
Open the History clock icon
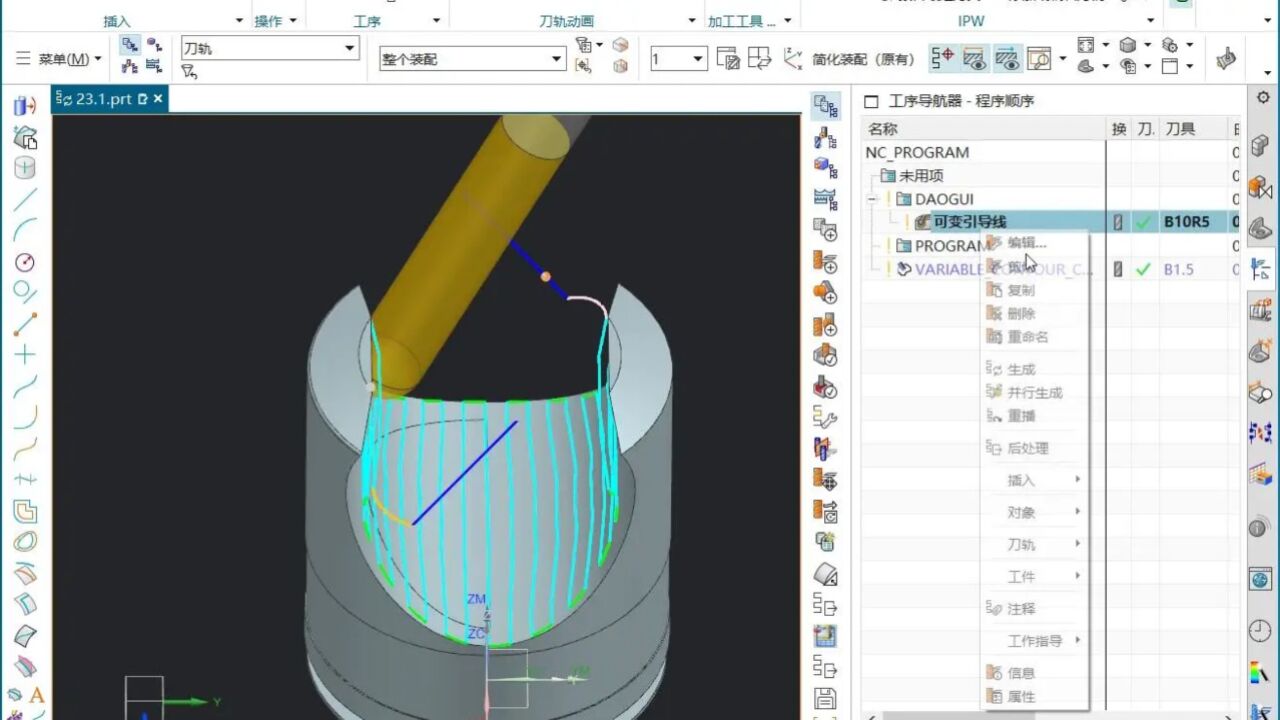point(1260,631)
